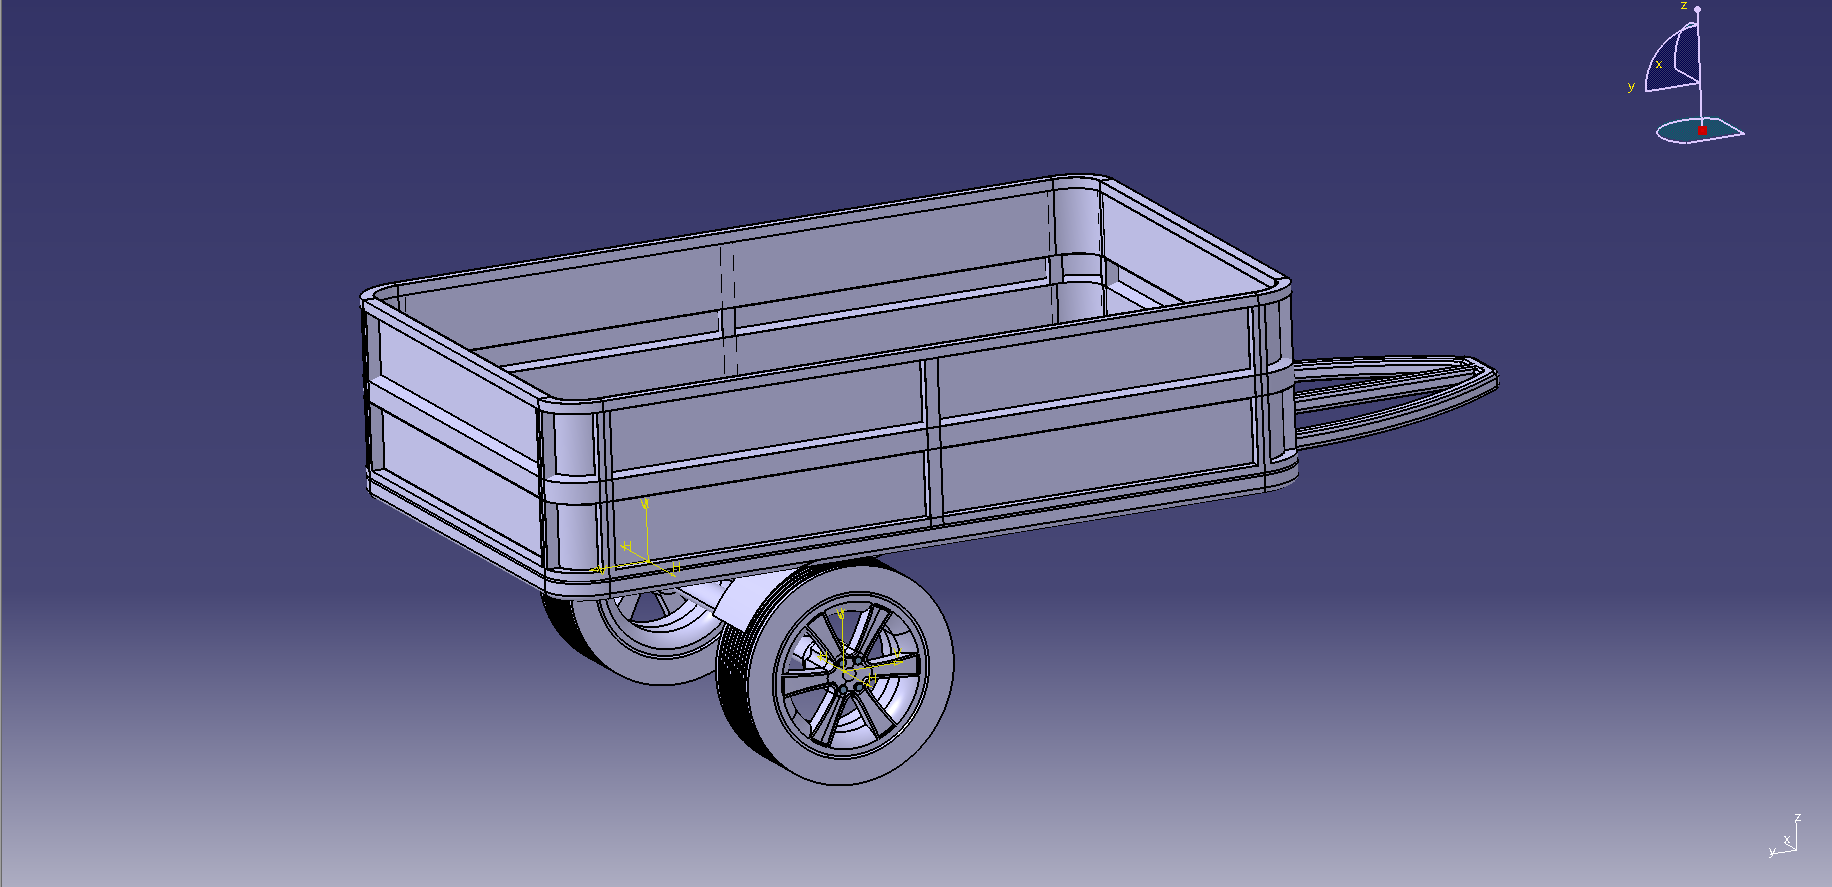This screenshot has height=887, width=1832.
Task: Click the compass top Z point
Action: click(1697, 9)
